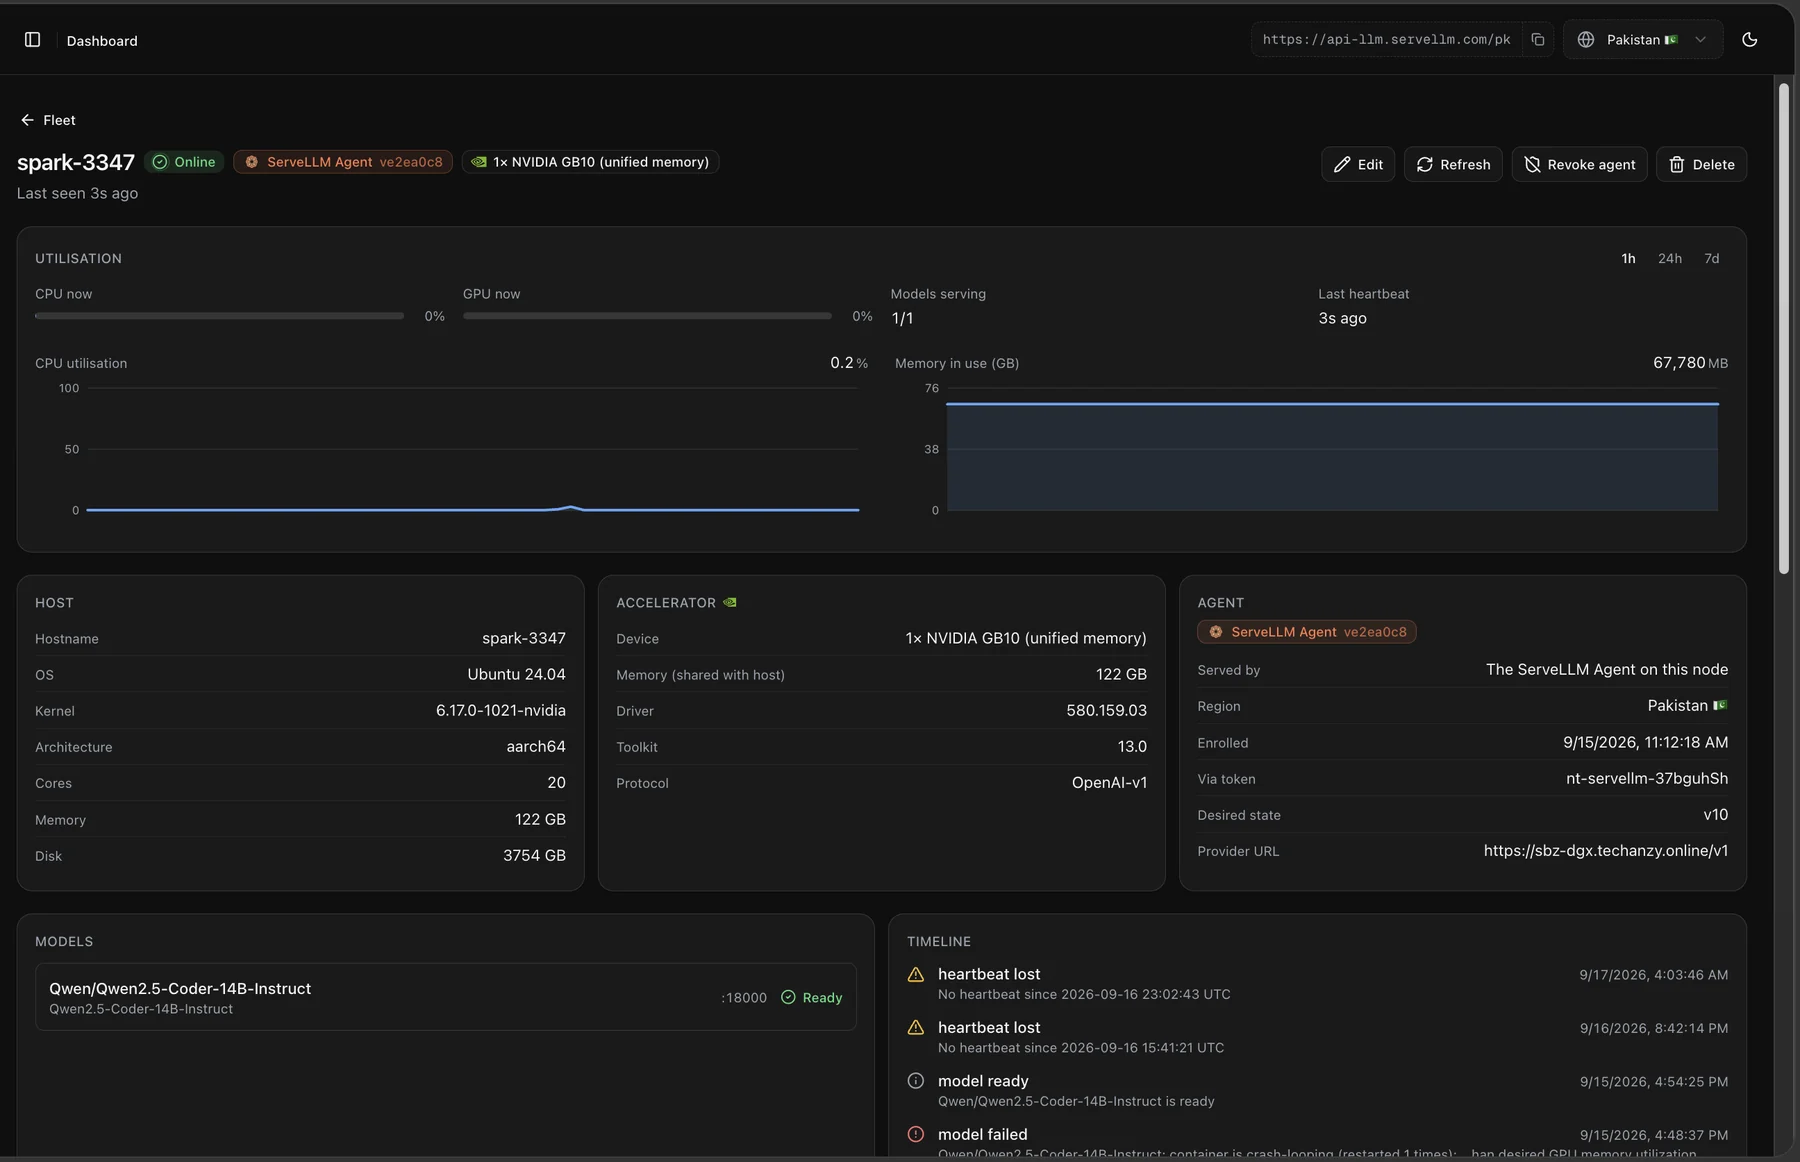Open the Qwen2.5-Coder-14B-Instruct model row
1800x1162 pixels.
[446, 997]
